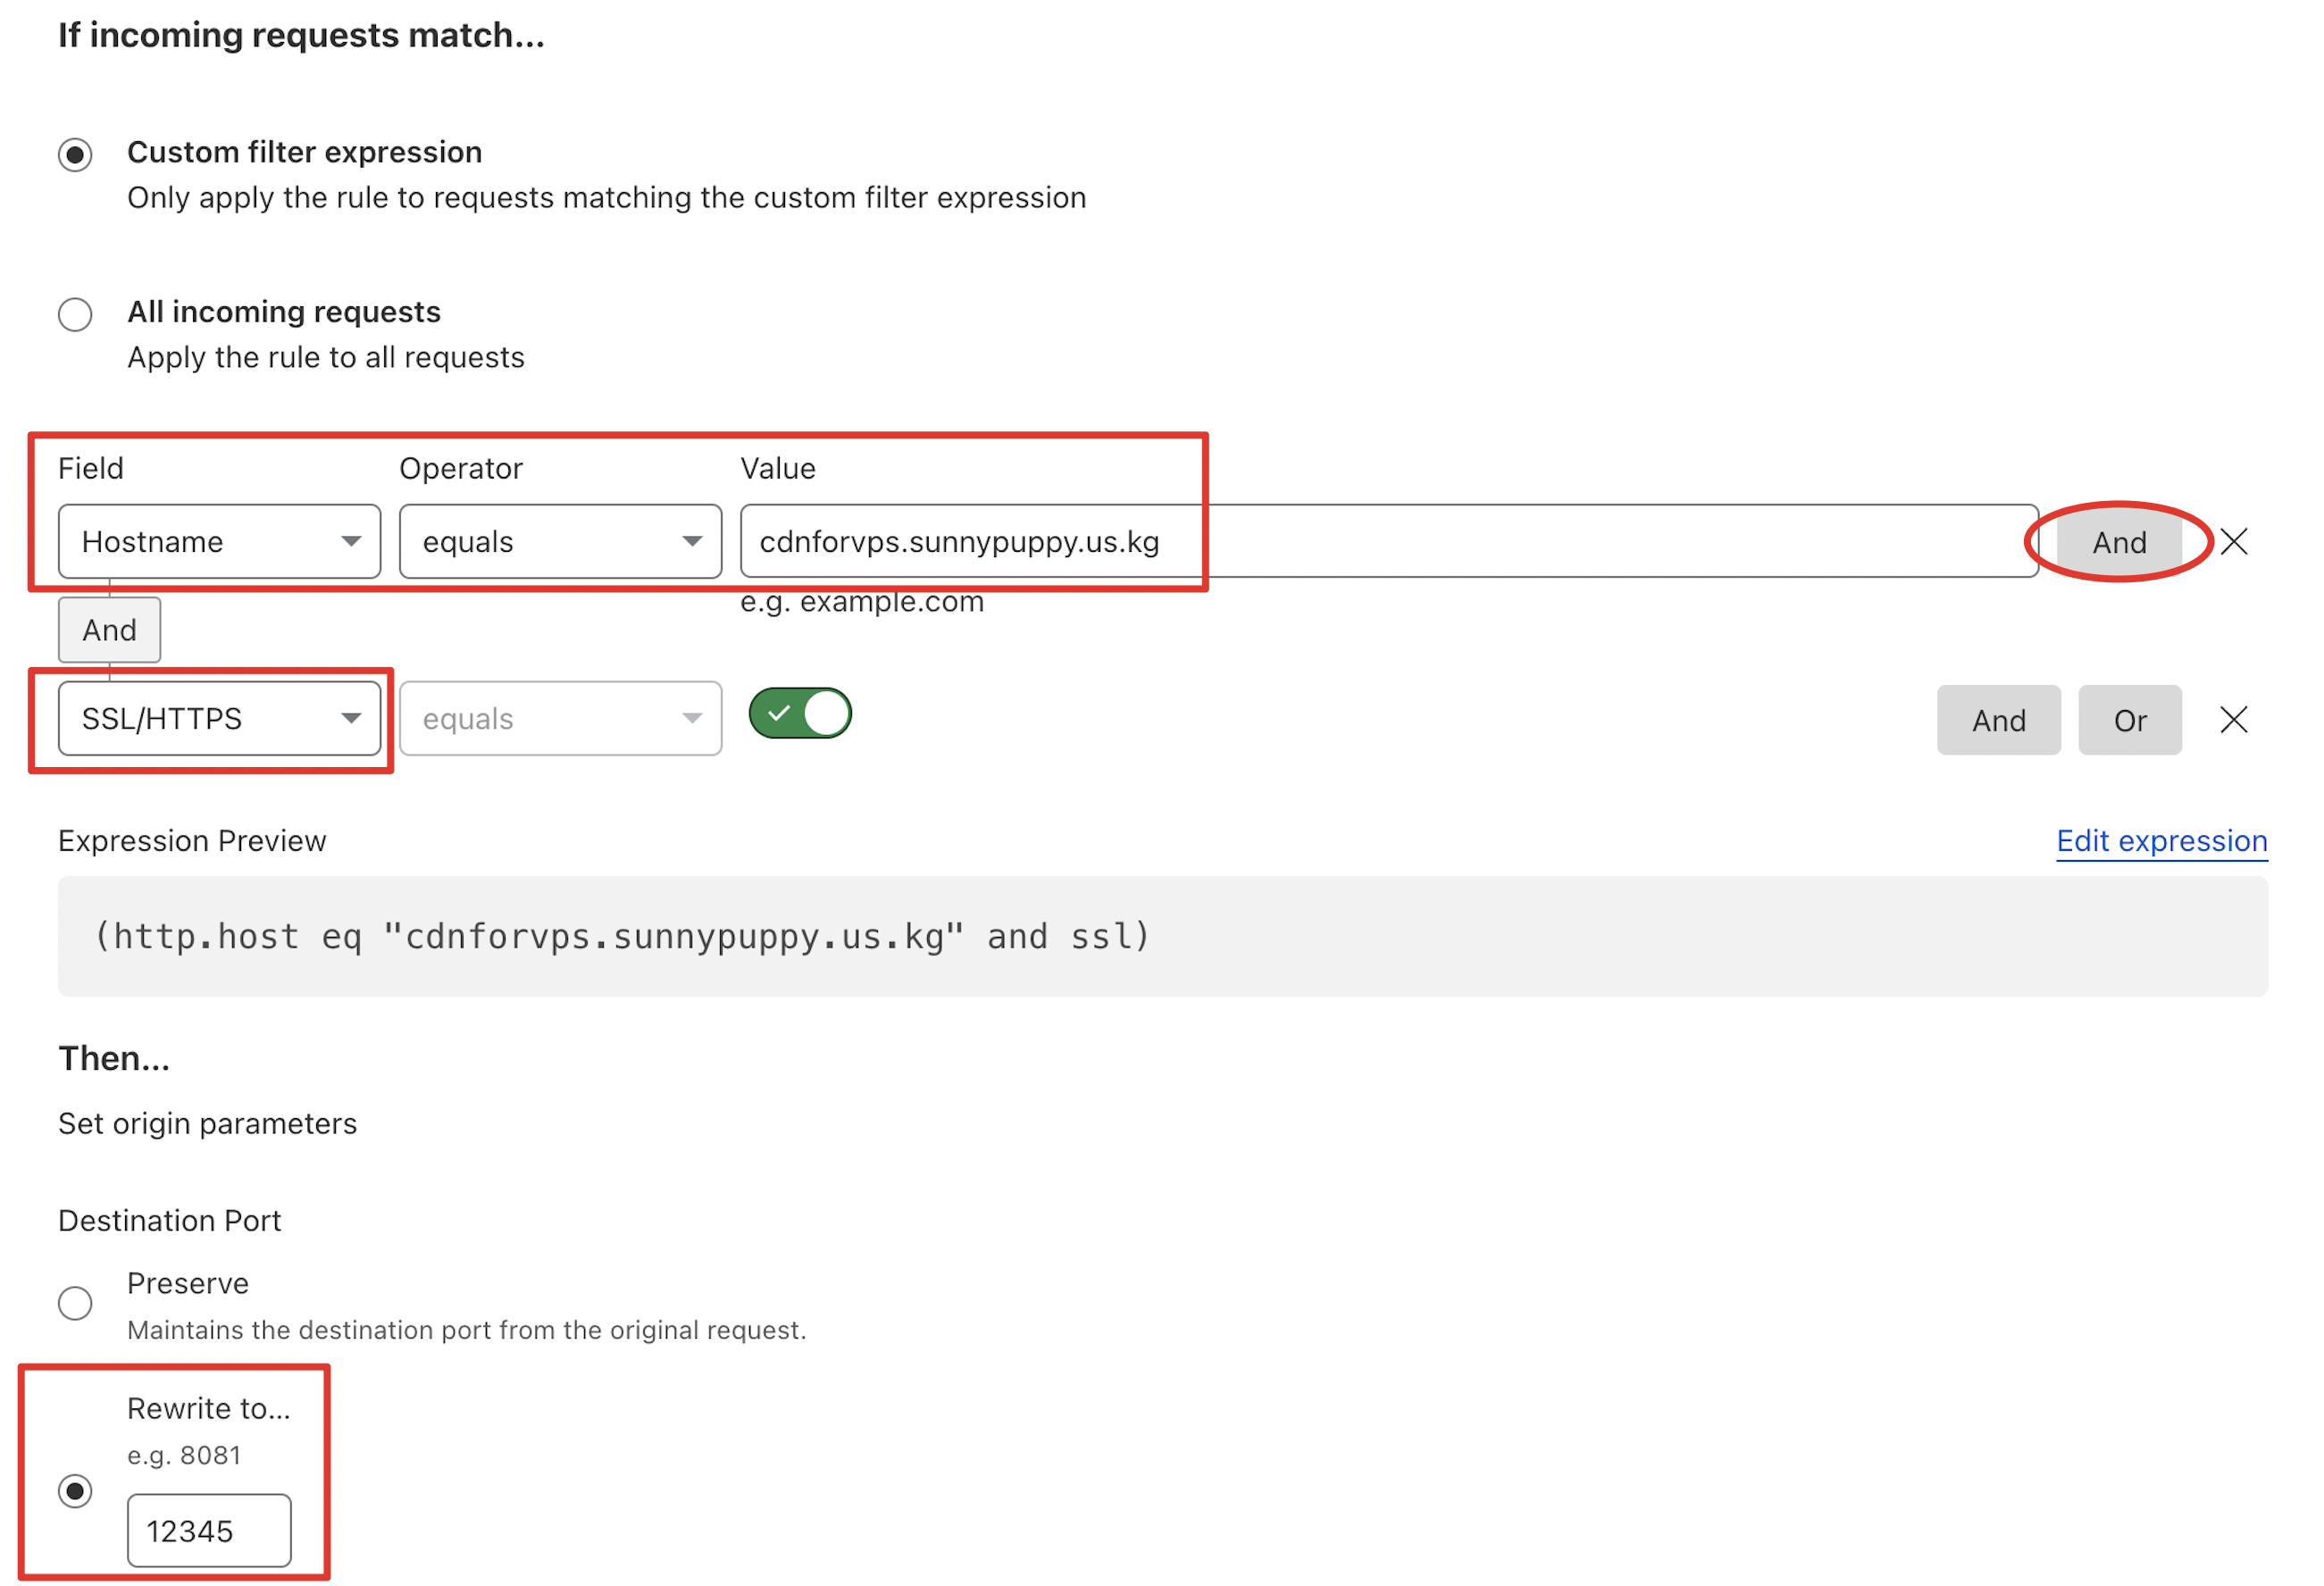The height and width of the screenshot is (1586, 2324).
Task: Open the Hostname field dropdown arrow
Action: click(x=352, y=541)
